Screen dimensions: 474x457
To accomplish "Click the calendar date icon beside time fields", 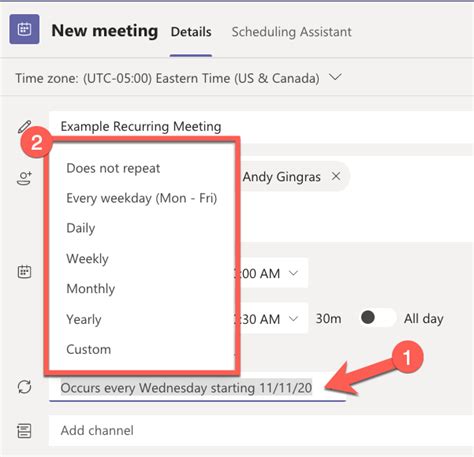I will click(x=24, y=272).
